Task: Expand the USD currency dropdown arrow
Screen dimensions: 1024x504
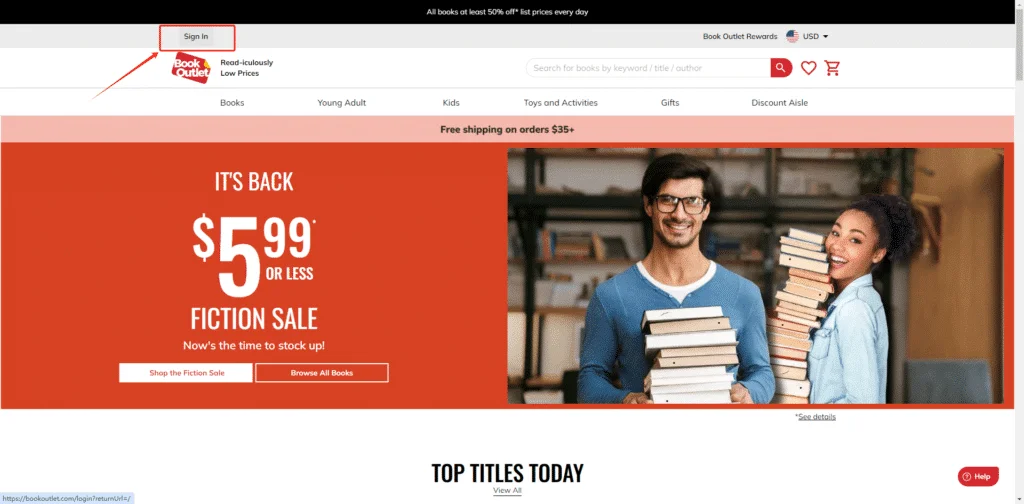Action: click(x=825, y=37)
